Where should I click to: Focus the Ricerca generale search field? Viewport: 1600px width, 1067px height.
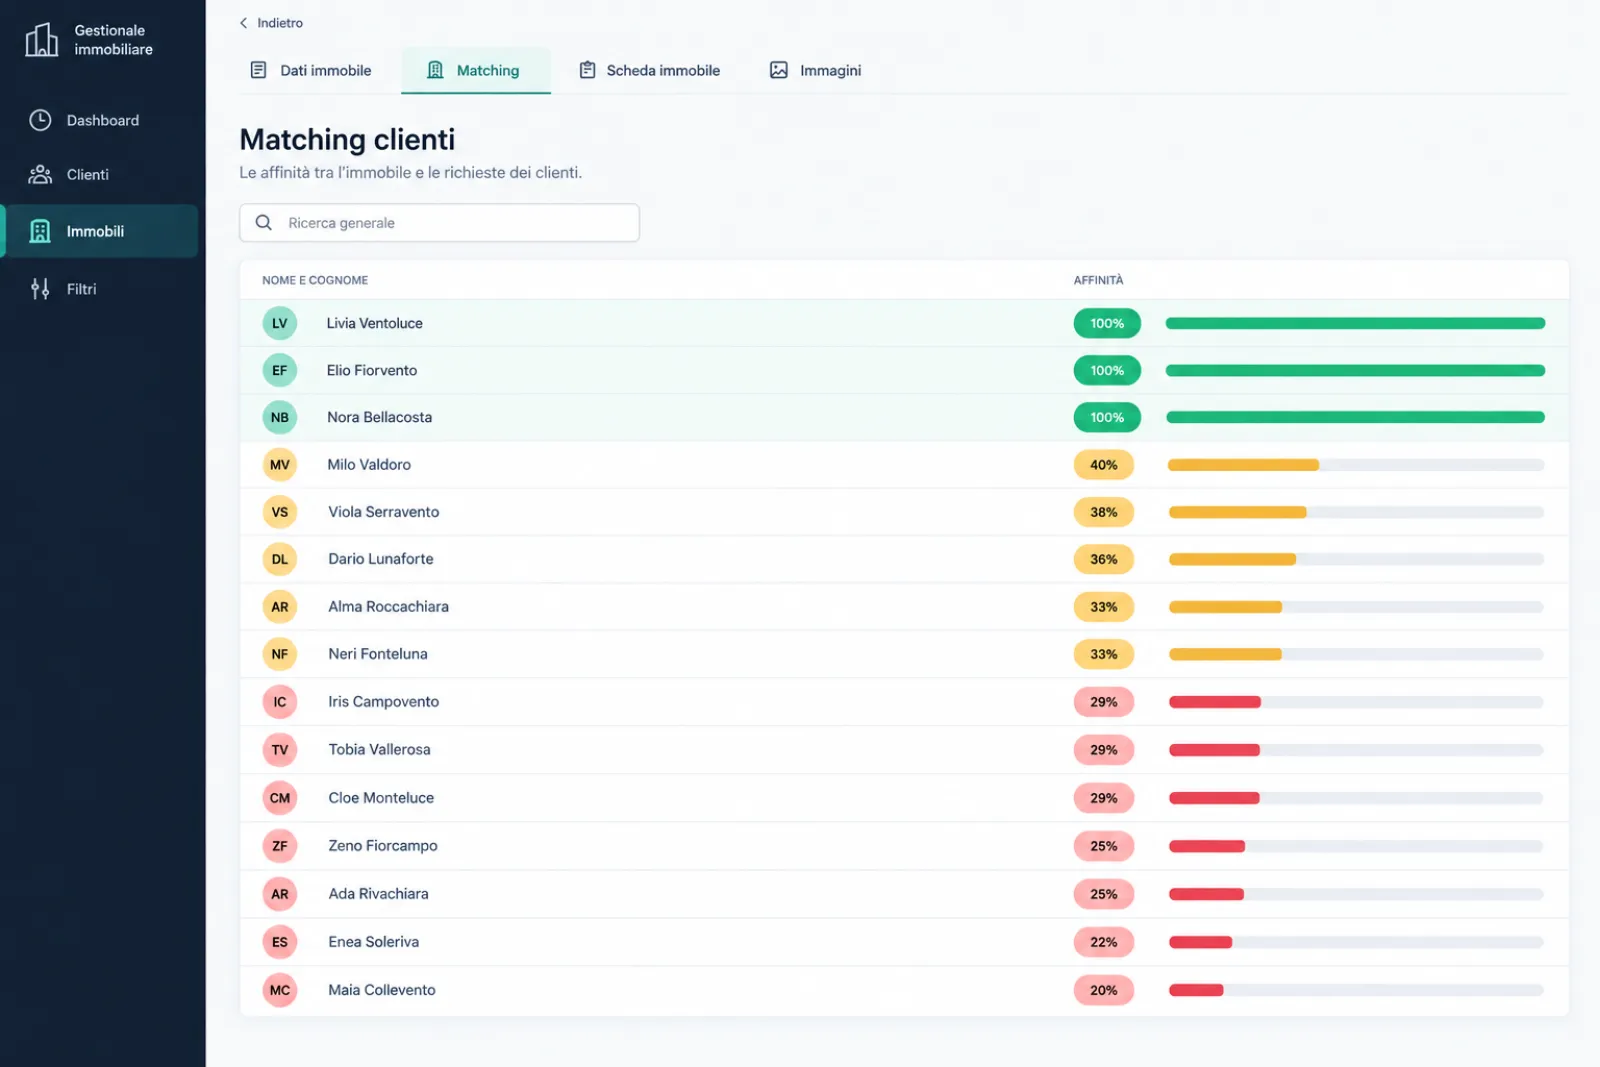point(439,222)
